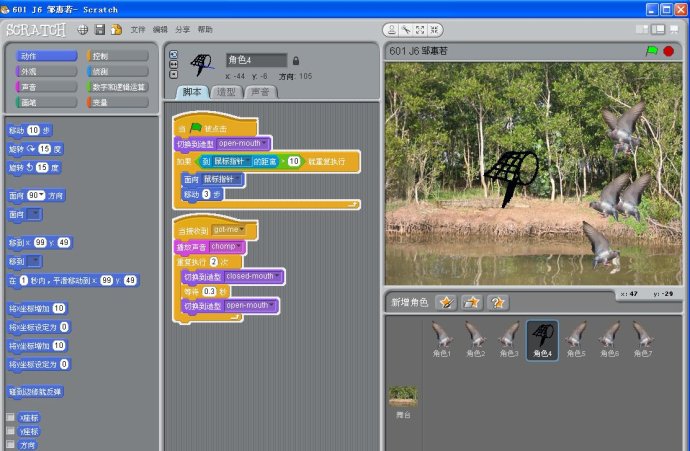Click the 10 value in 移动 palette block
This screenshot has width=690, height=451.
[33, 130]
